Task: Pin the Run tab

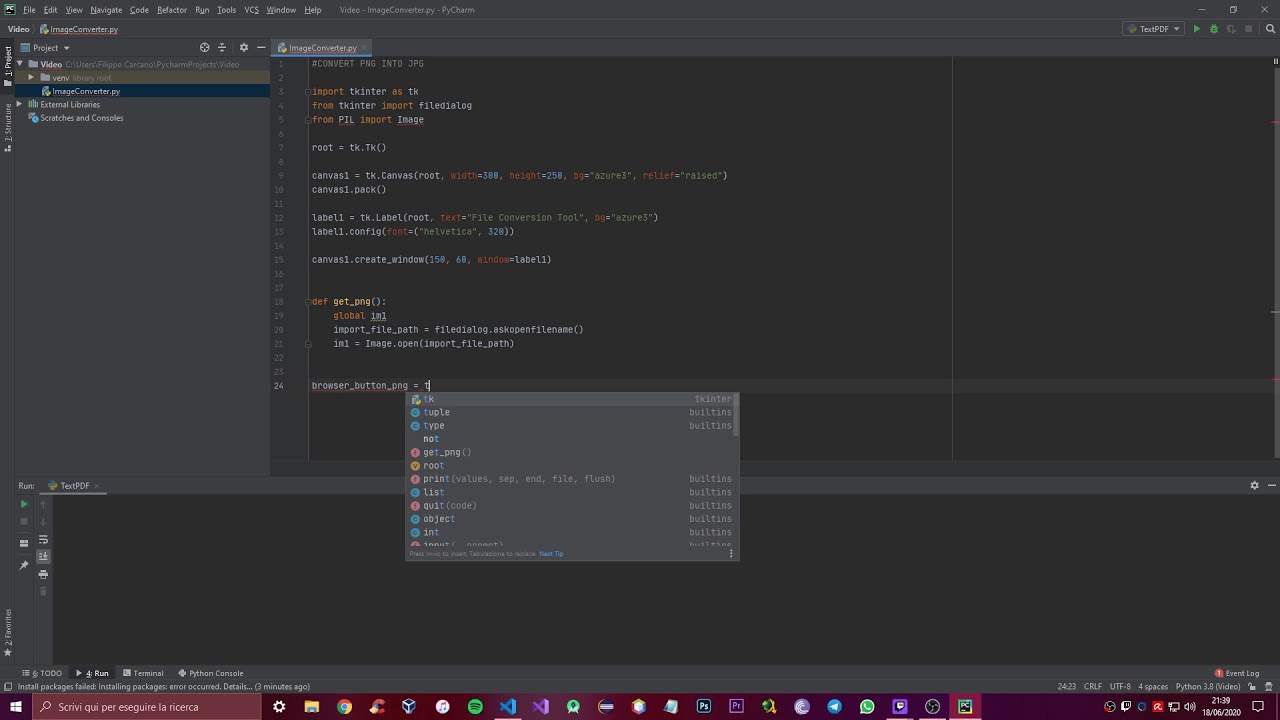Action: 24,565
